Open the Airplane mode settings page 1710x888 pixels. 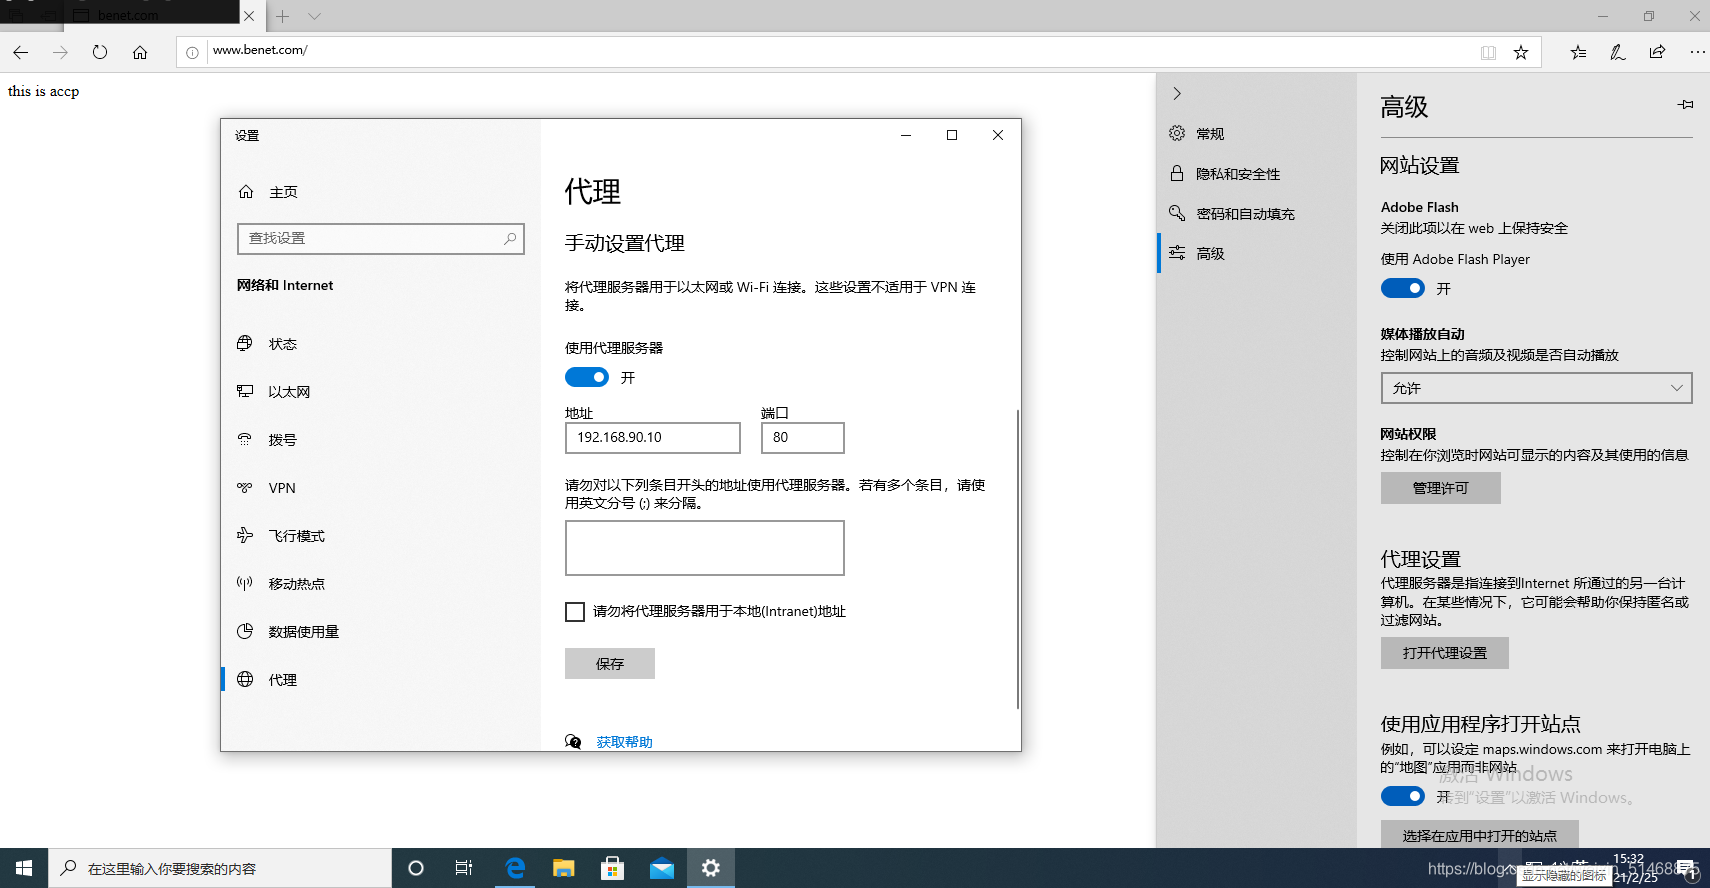(380, 536)
